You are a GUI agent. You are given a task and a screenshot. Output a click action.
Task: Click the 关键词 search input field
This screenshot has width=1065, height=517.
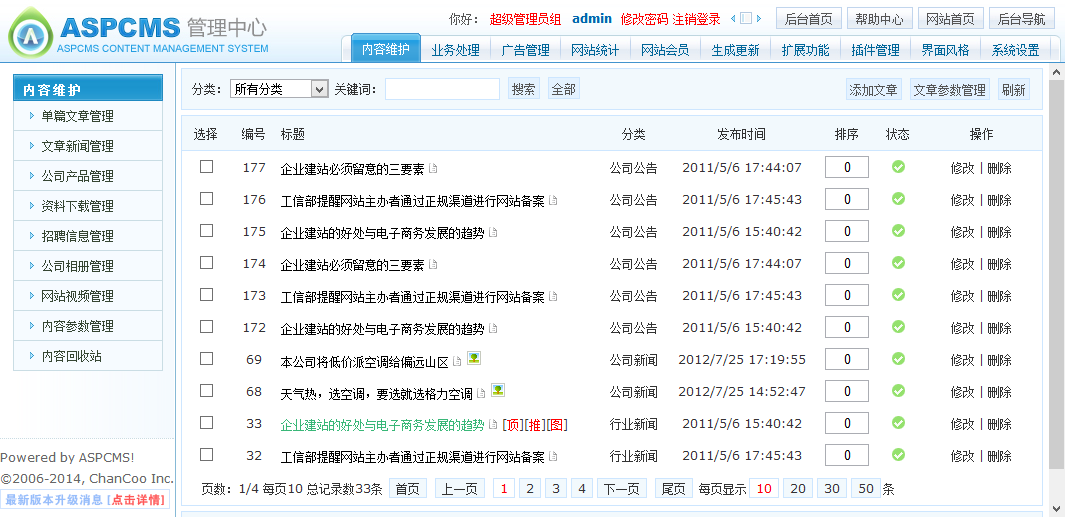442,89
